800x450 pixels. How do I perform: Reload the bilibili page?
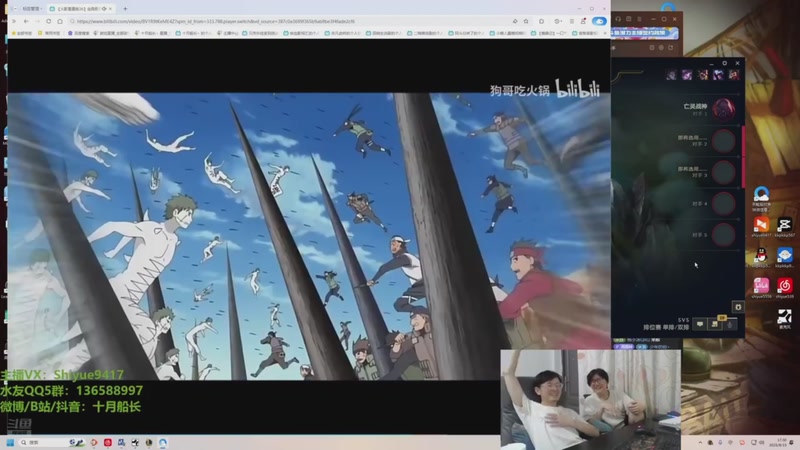48,21
